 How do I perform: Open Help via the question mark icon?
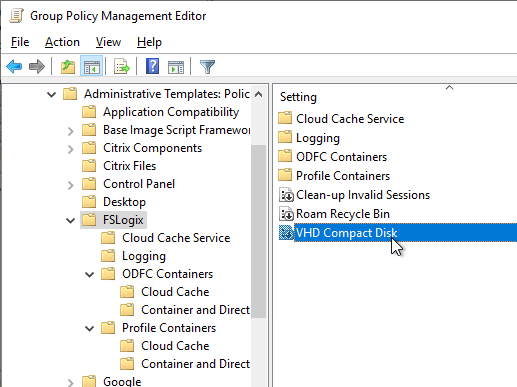(x=152, y=66)
